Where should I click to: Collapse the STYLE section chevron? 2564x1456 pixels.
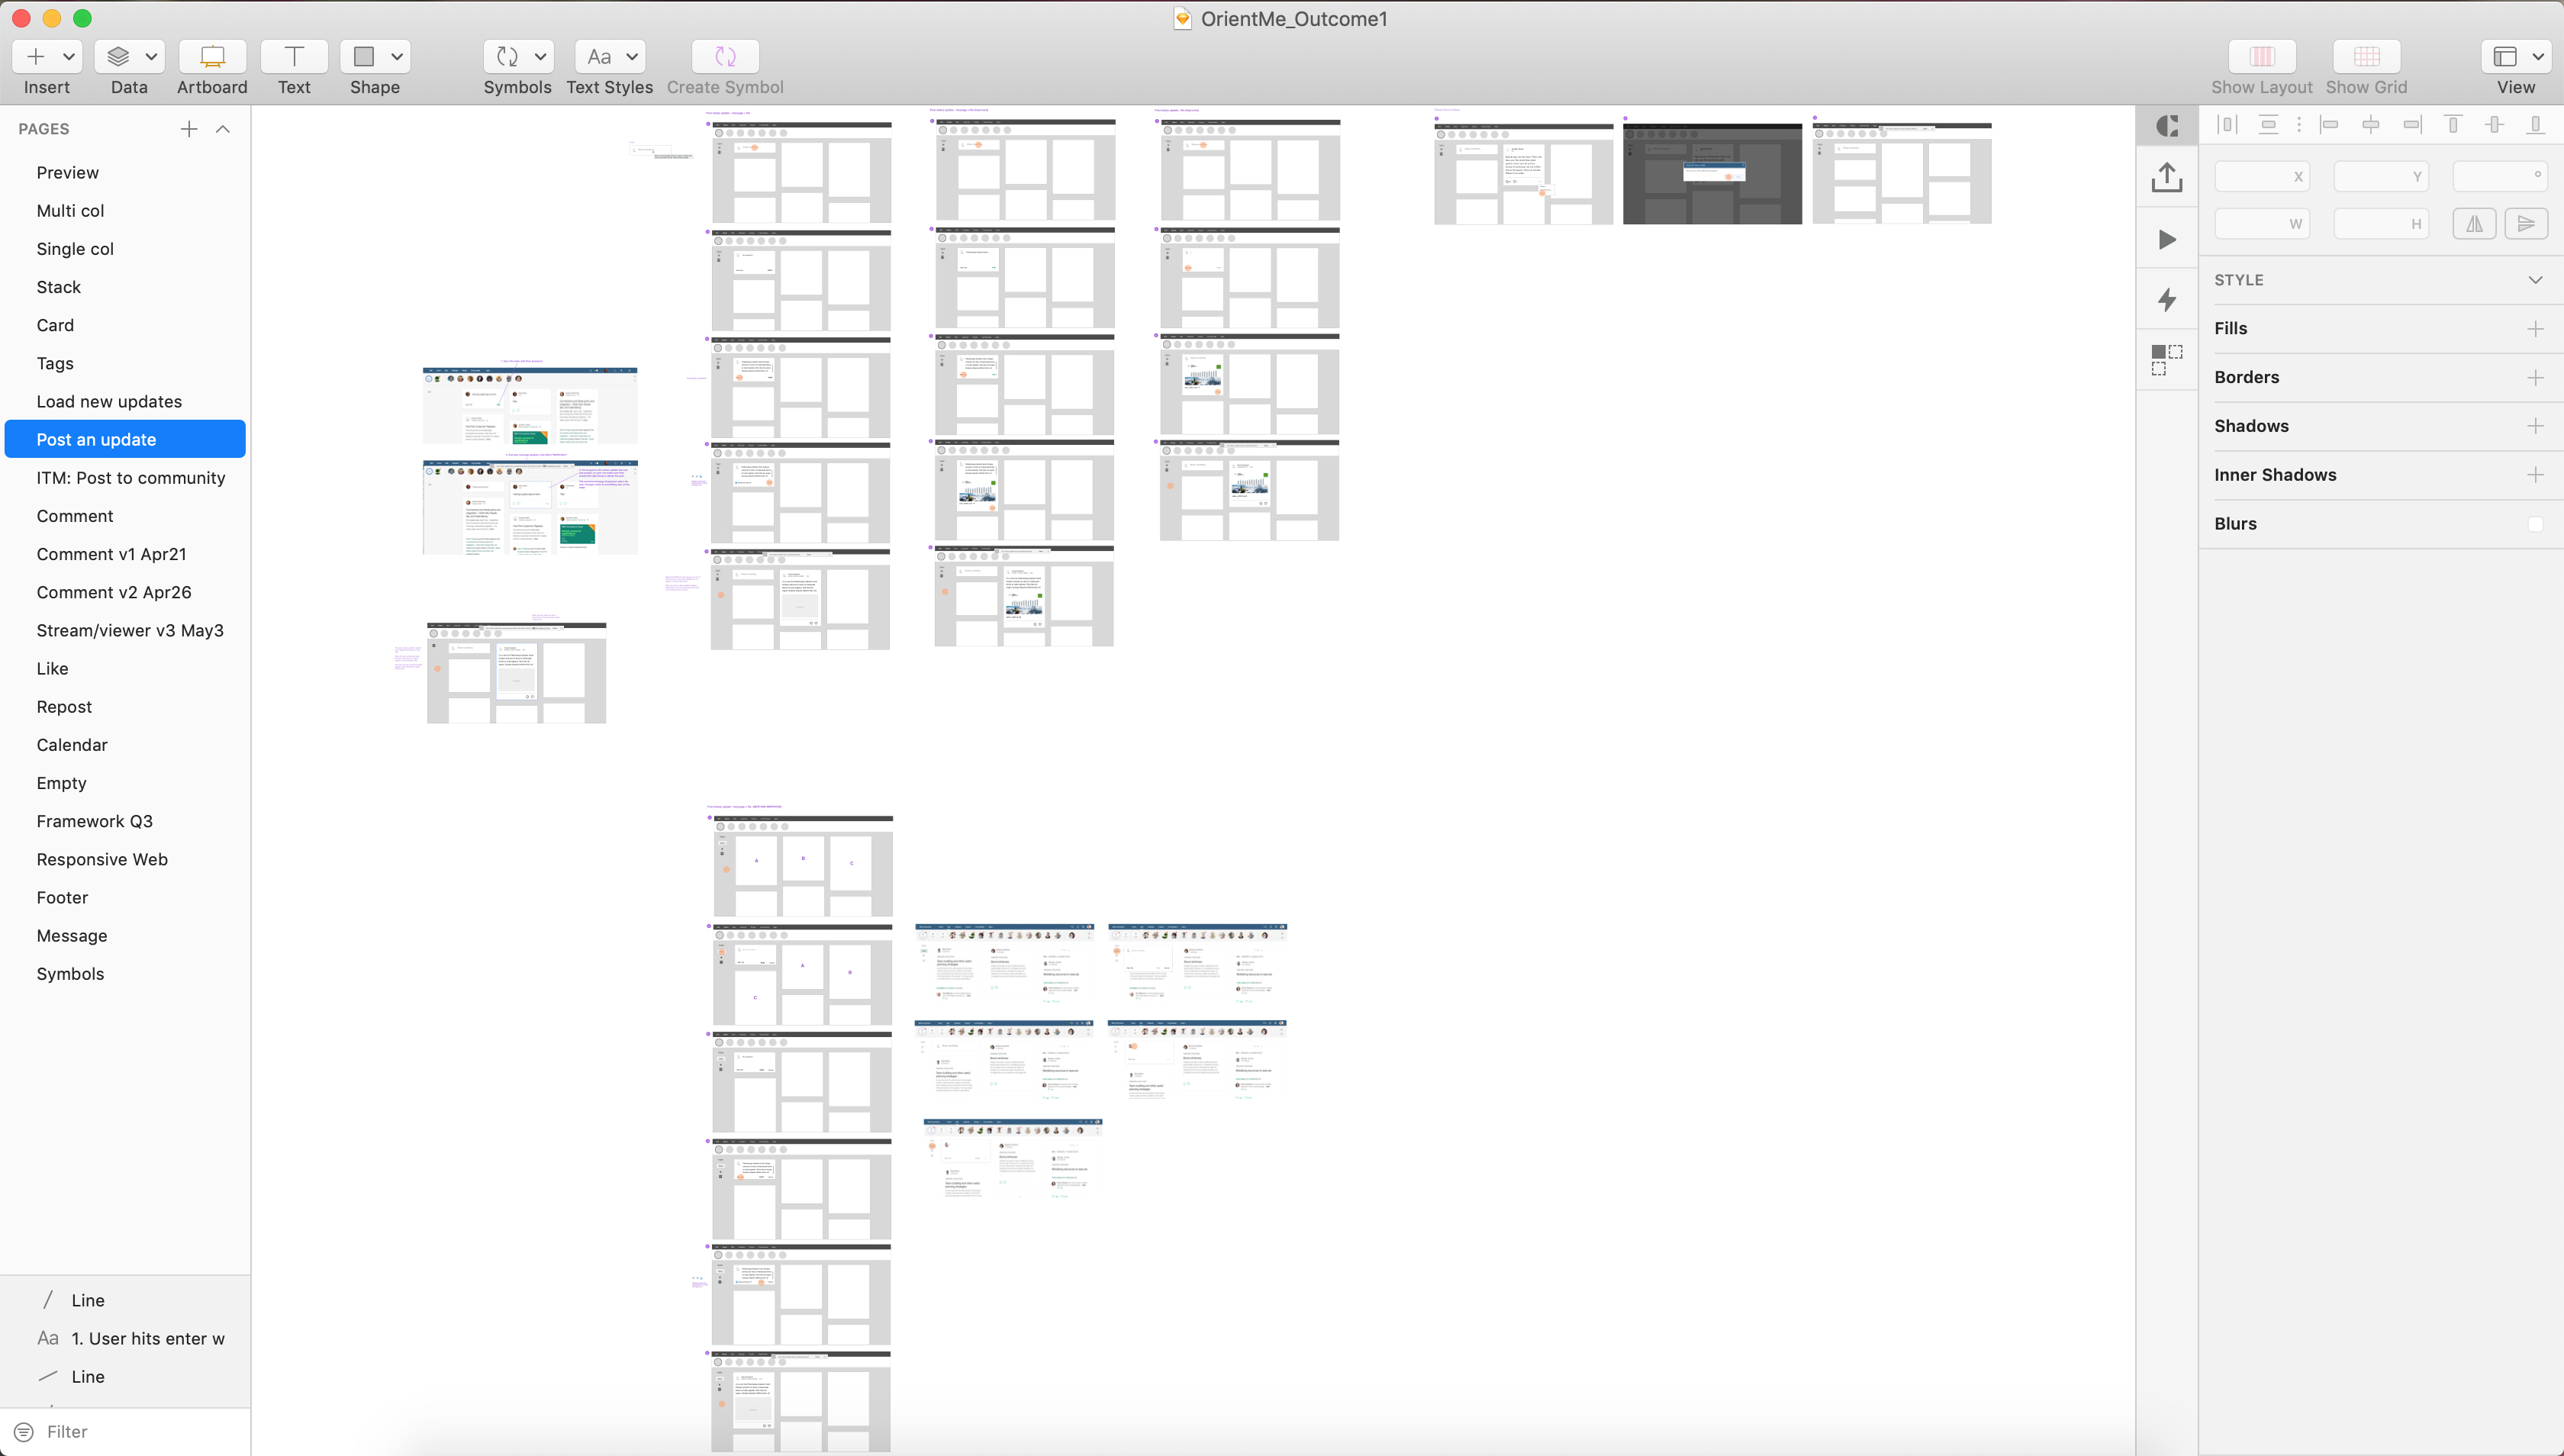pos(2535,280)
